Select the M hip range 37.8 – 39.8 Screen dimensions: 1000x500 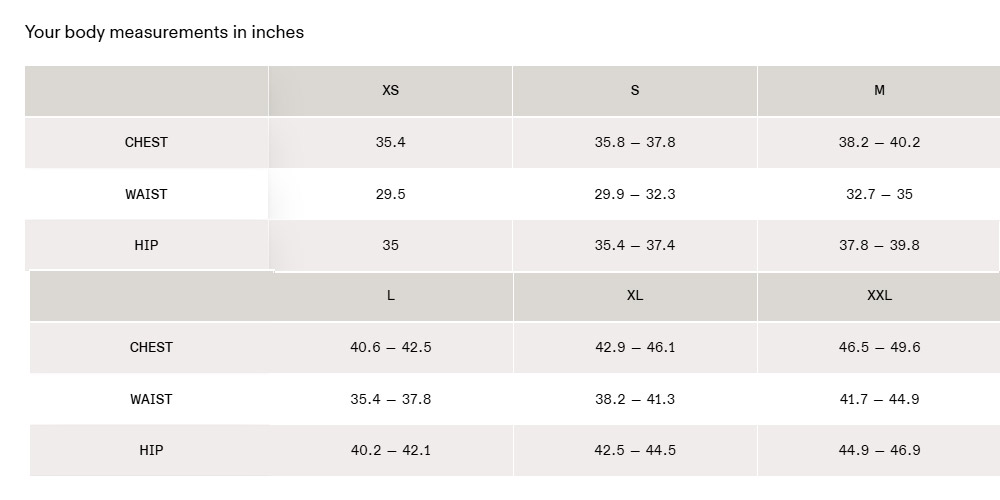tap(879, 245)
